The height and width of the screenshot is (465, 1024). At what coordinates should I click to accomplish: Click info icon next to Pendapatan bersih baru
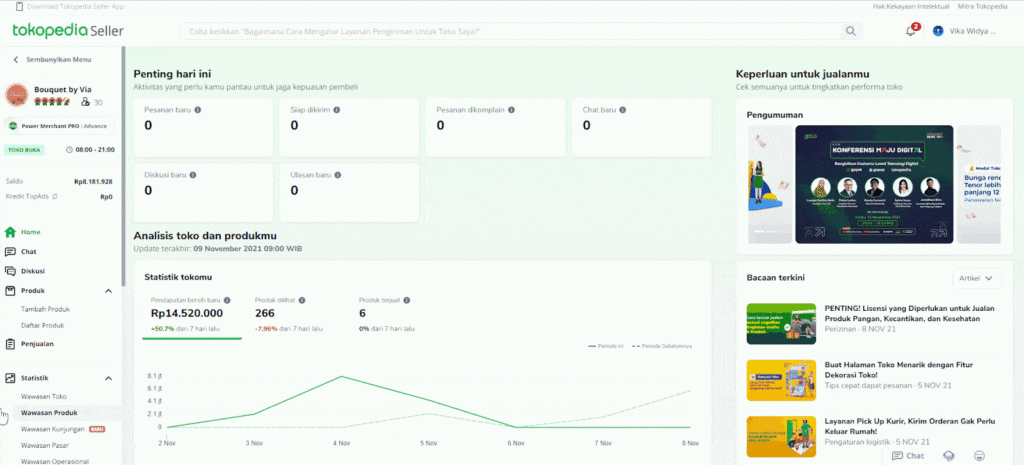coord(227,300)
